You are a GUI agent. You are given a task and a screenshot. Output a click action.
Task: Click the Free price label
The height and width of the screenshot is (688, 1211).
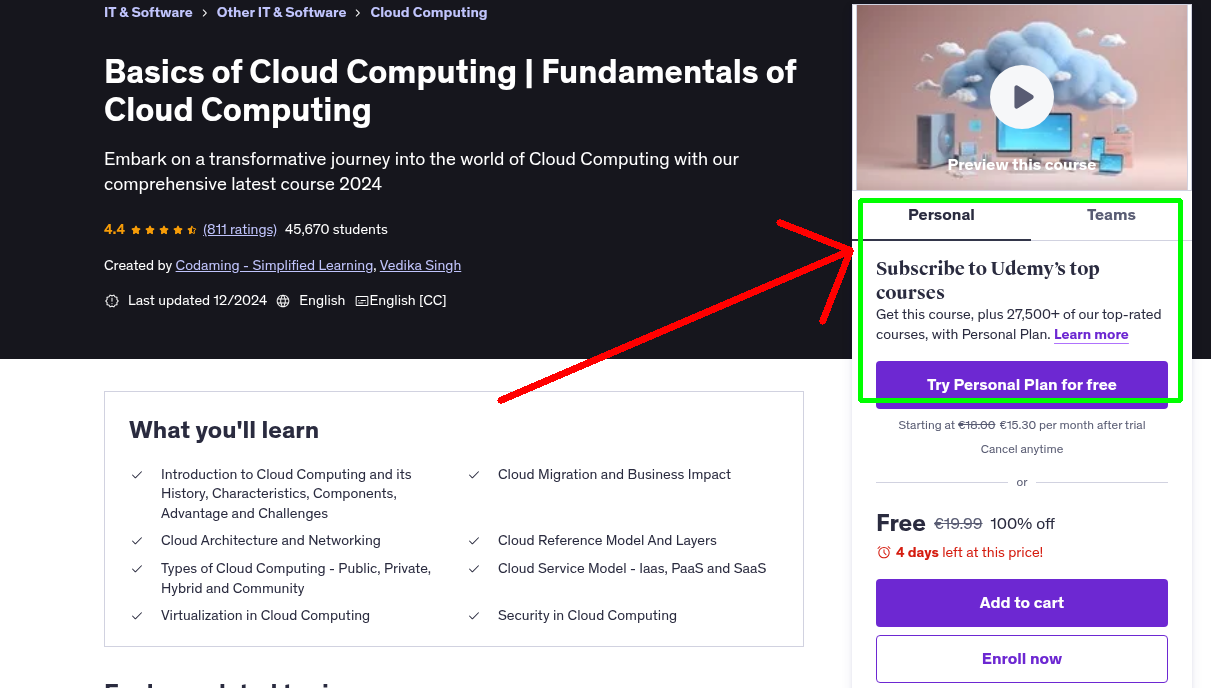[x=901, y=523]
